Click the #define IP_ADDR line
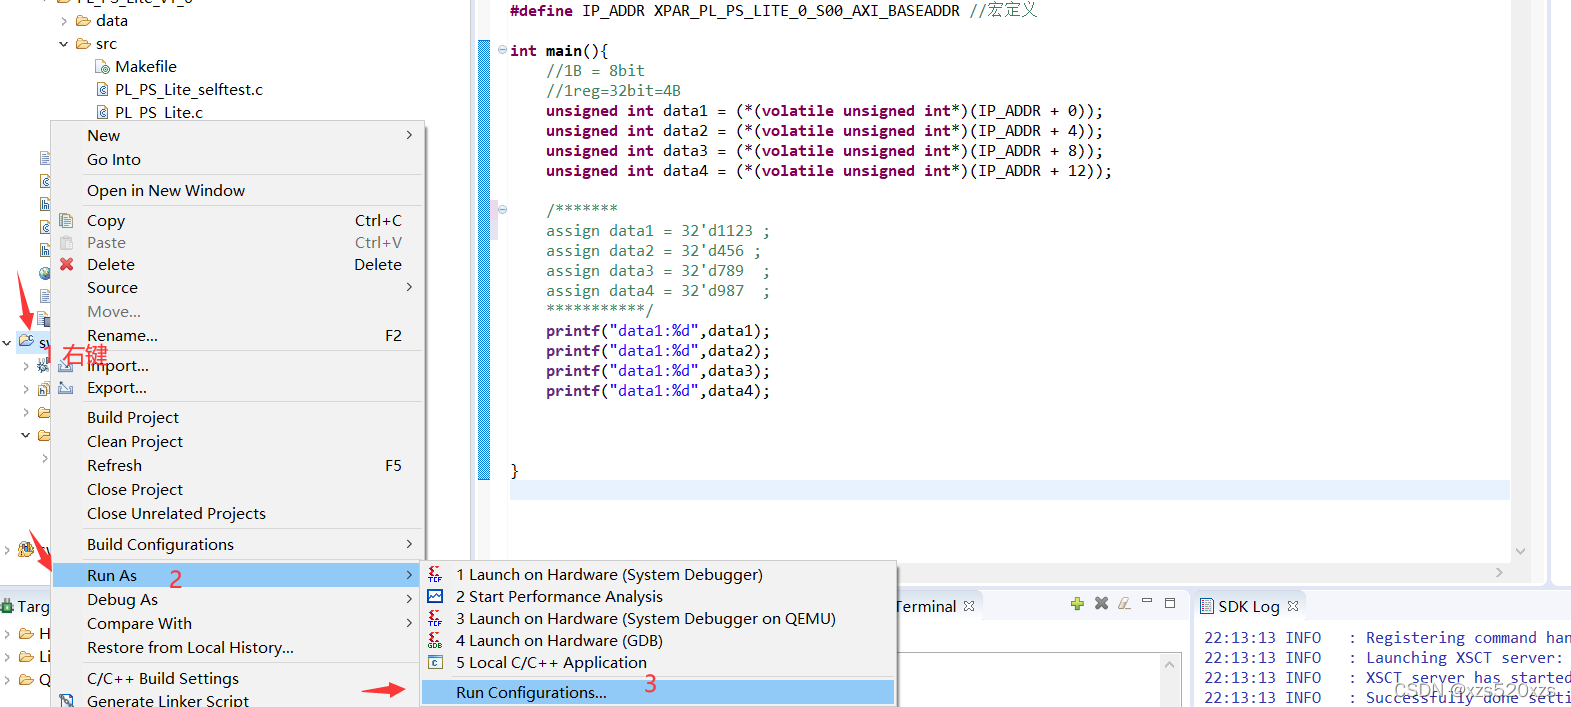 click(x=773, y=11)
